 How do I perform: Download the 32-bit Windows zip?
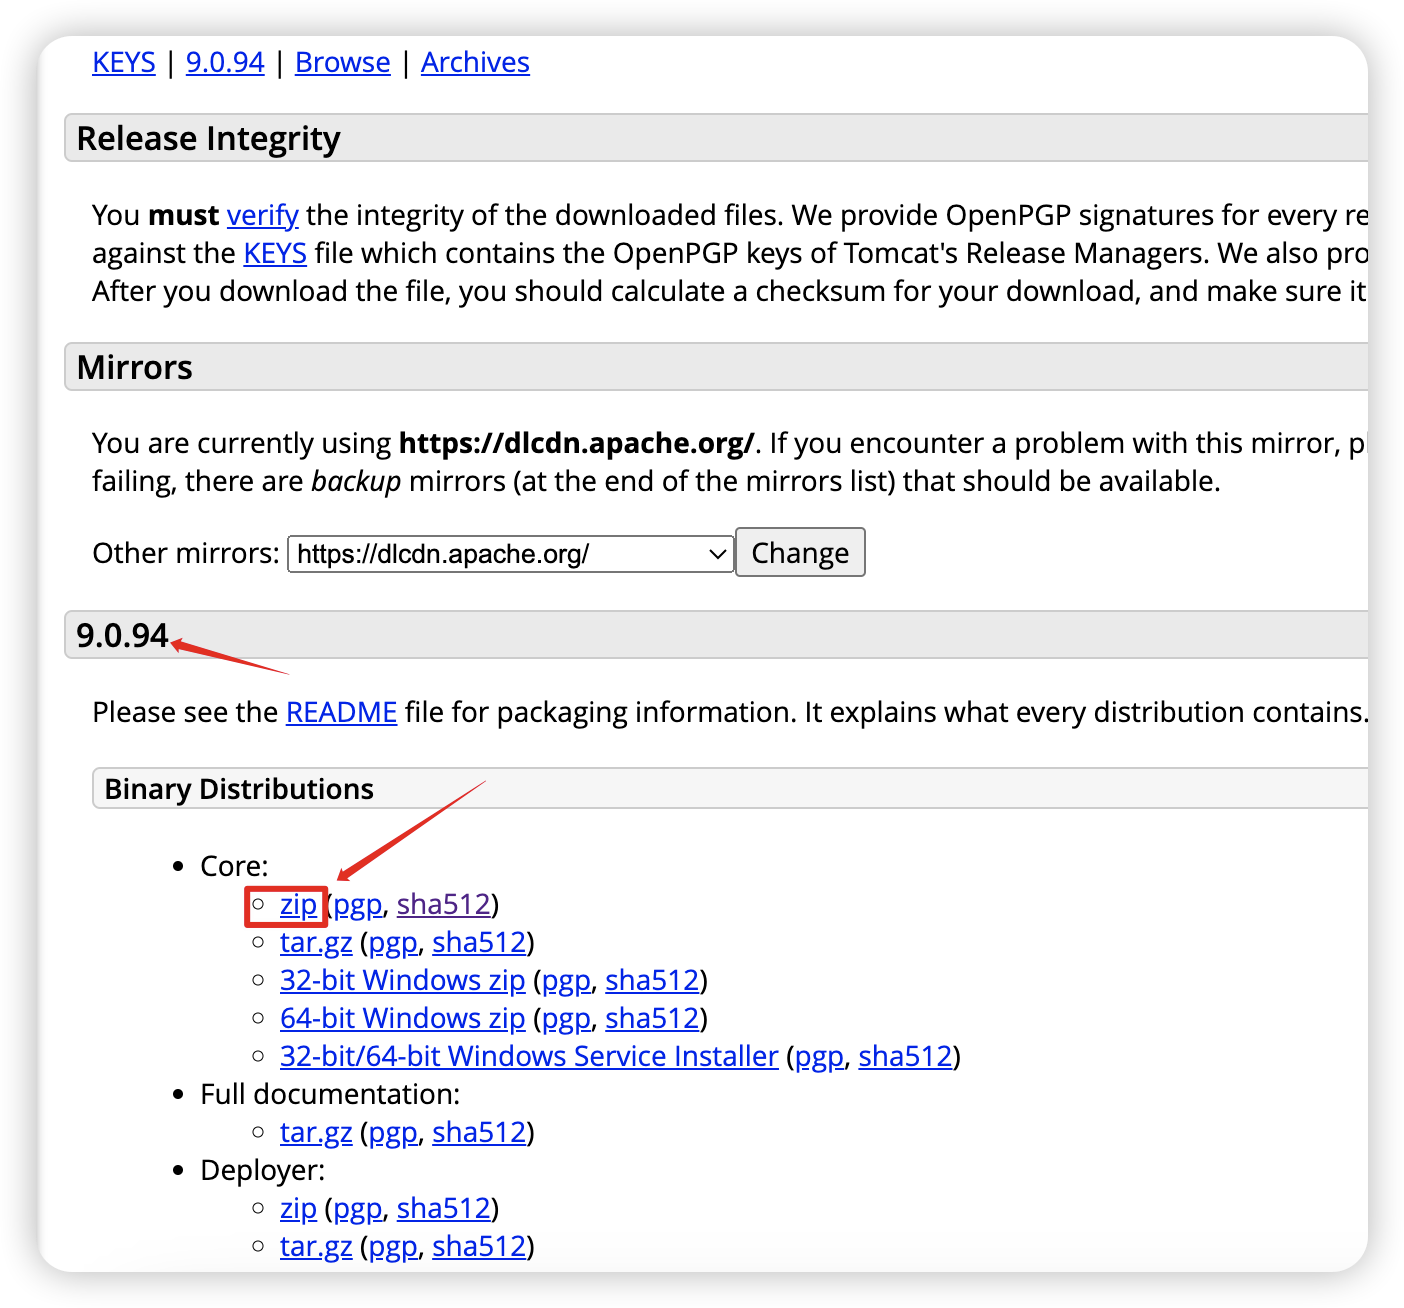[403, 980]
